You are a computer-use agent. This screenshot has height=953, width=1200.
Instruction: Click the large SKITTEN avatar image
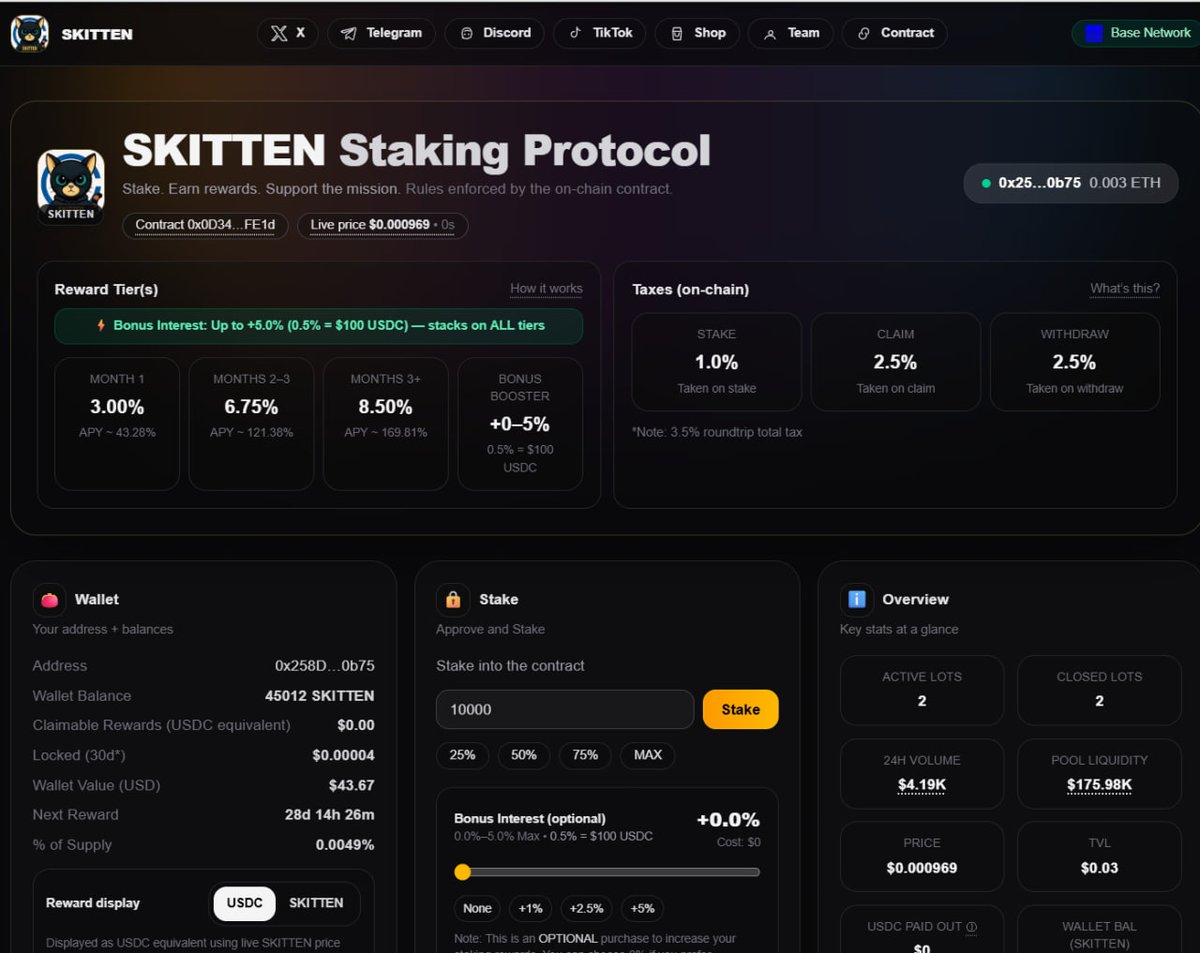[x=71, y=186]
